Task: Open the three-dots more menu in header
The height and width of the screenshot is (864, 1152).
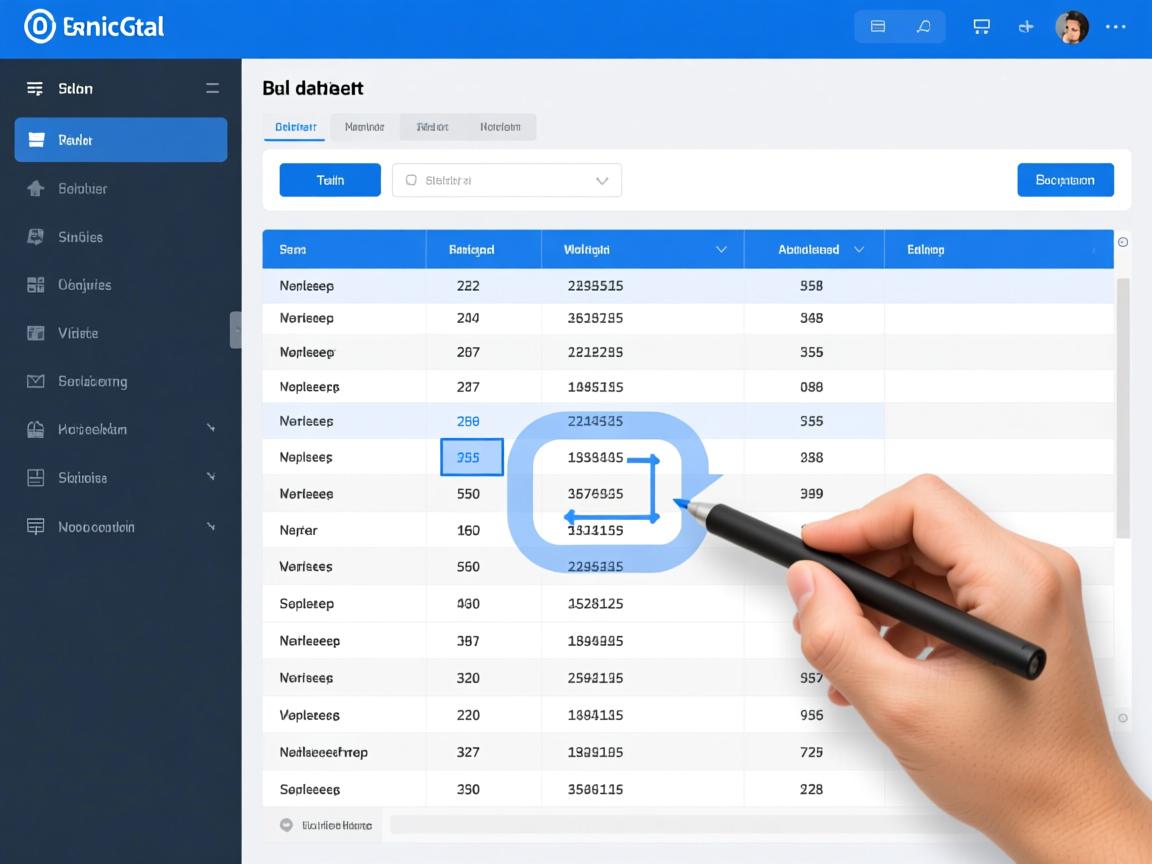Action: [1116, 27]
